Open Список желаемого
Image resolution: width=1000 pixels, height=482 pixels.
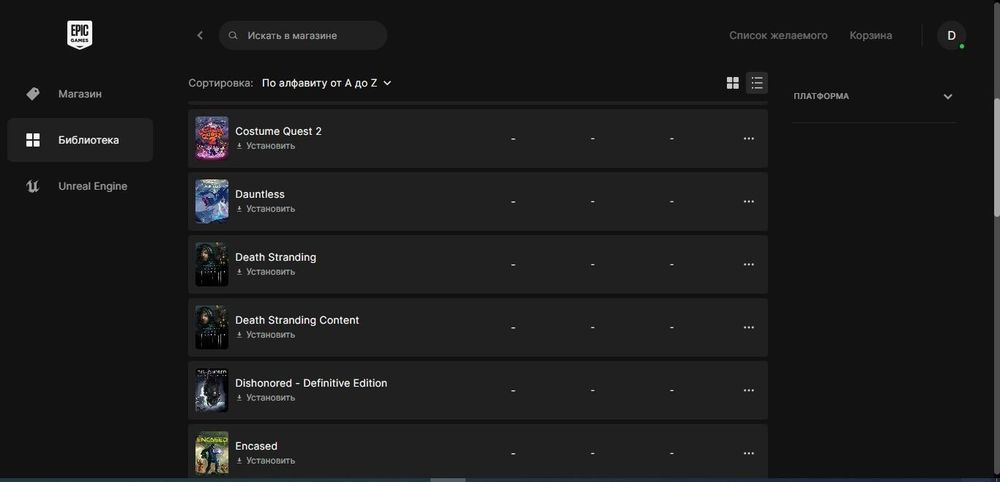pos(778,36)
